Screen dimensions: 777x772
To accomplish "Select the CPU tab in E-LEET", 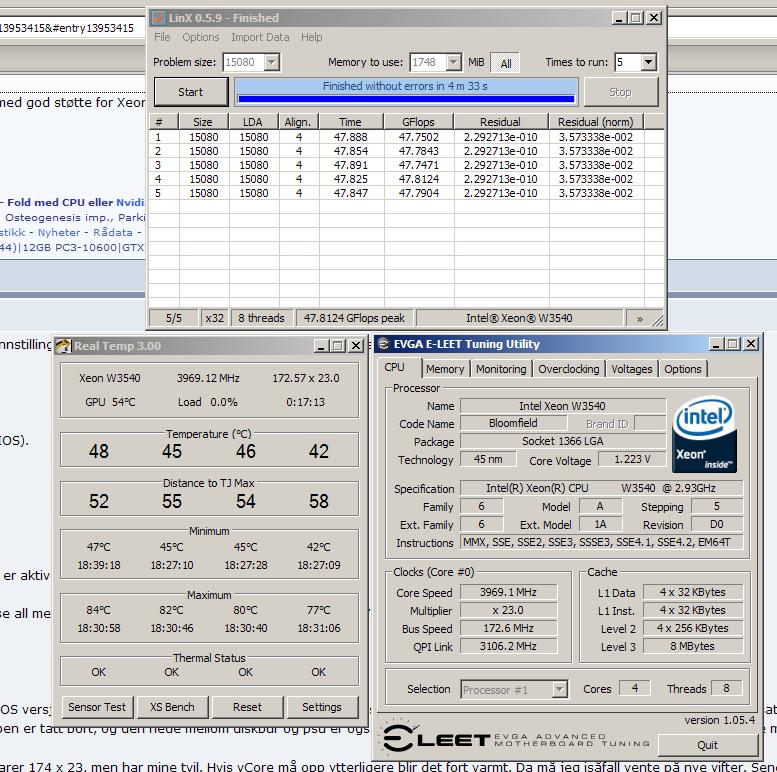I will (400, 368).
